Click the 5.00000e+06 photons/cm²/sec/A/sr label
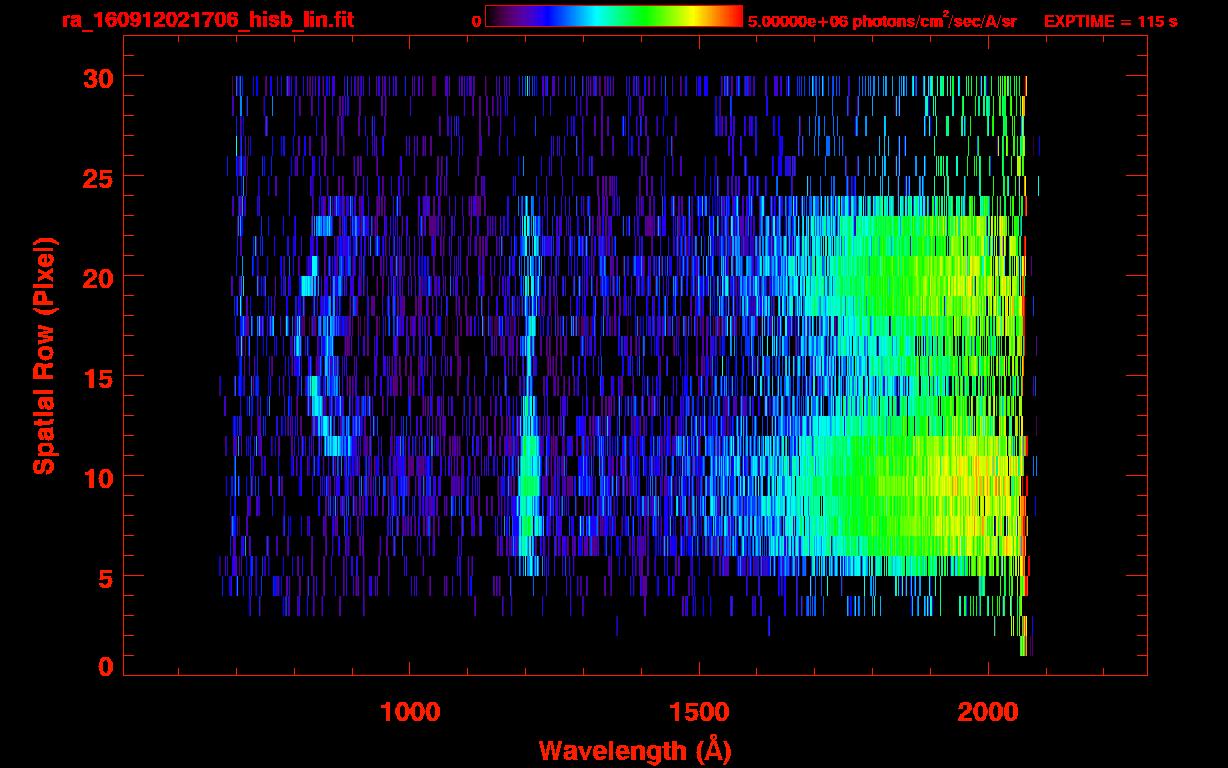 click(882, 20)
